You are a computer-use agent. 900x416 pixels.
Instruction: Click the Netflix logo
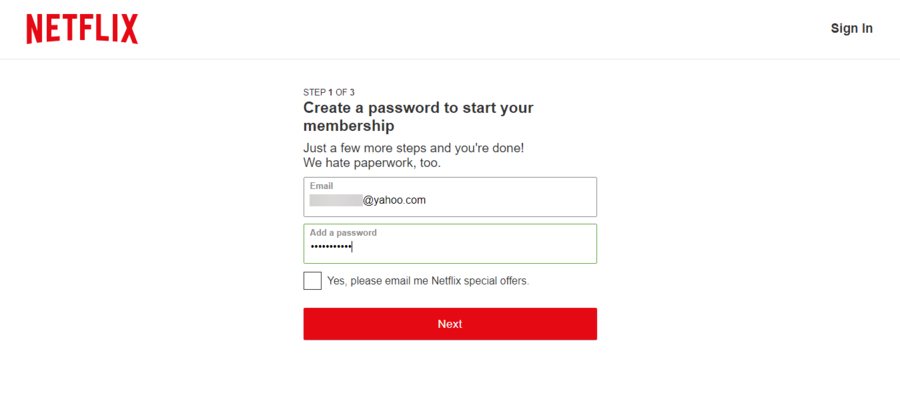point(82,29)
